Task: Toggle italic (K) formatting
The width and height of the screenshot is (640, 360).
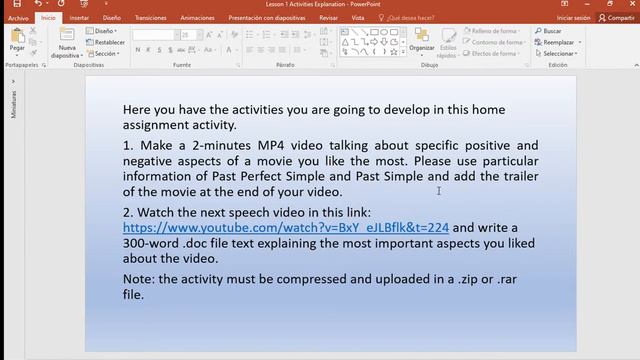Action: [149, 50]
